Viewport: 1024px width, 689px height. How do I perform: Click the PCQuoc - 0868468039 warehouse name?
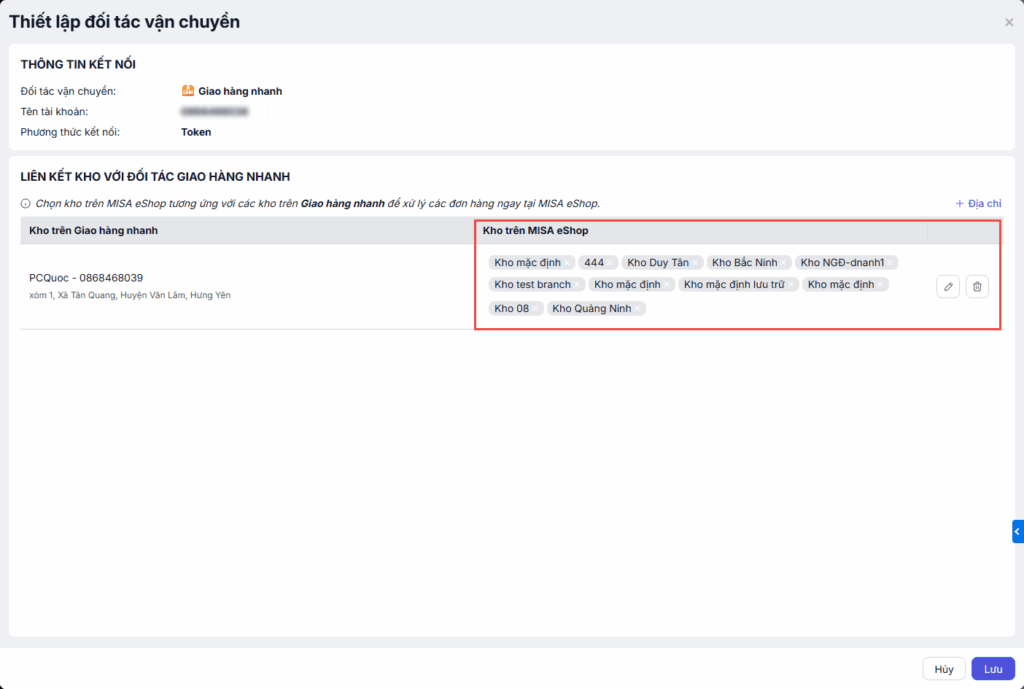[x=86, y=278]
